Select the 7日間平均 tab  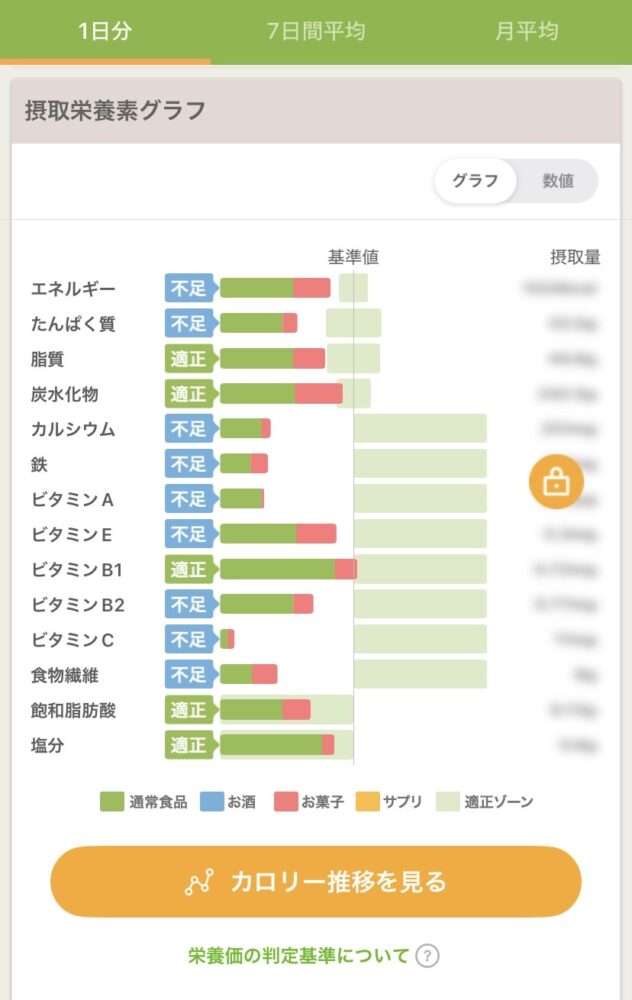[x=316, y=31]
